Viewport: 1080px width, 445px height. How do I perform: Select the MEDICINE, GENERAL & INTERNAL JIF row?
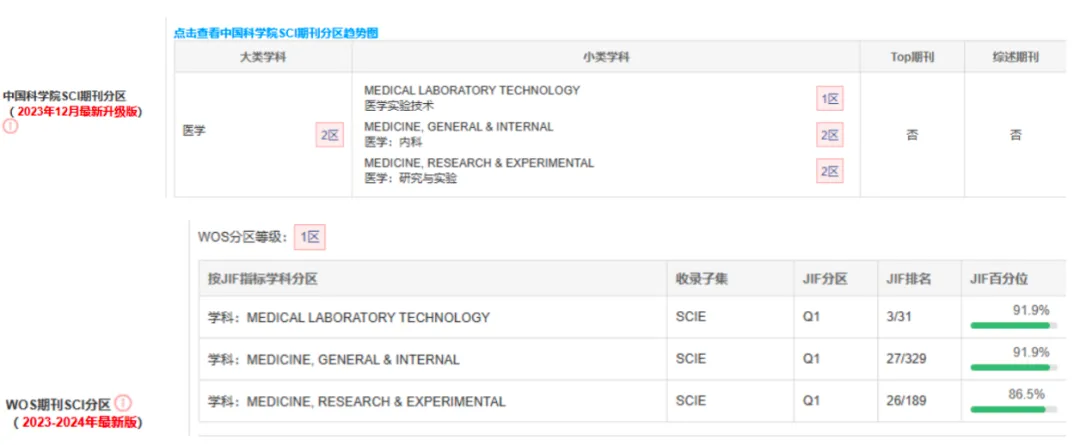tap(632, 359)
